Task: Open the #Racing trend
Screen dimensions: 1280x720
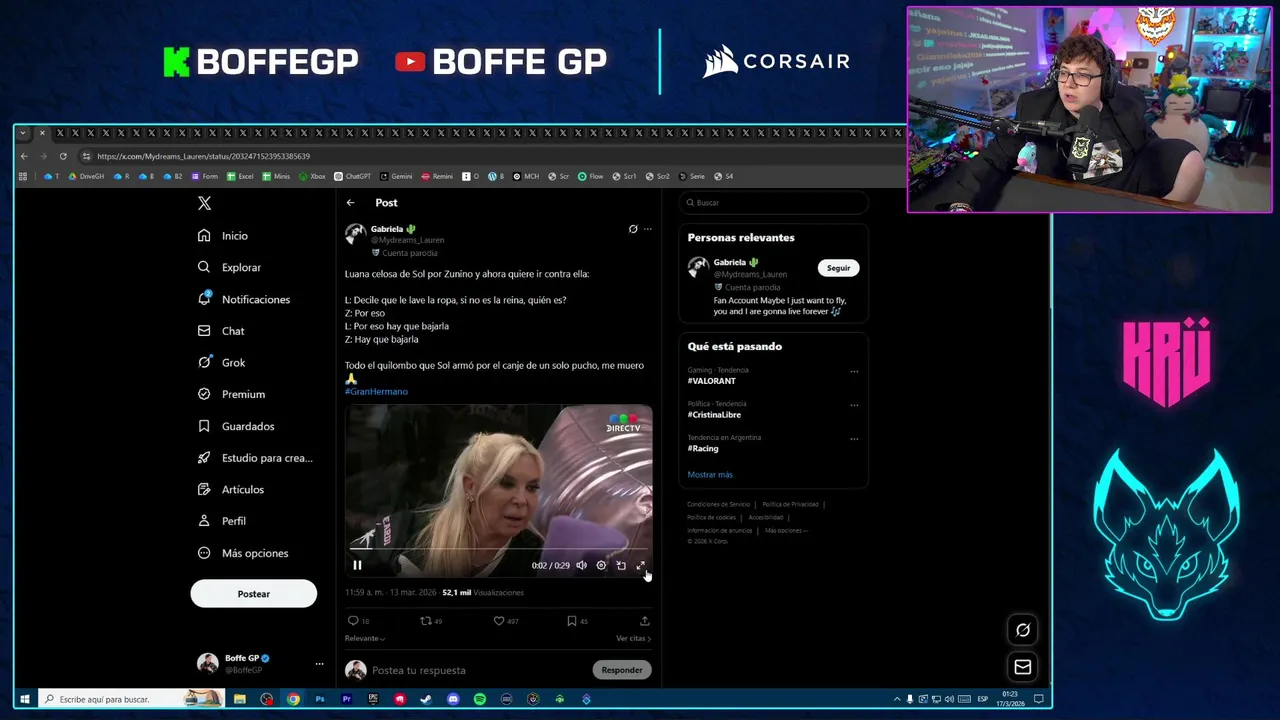Action: (x=703, y=449)
